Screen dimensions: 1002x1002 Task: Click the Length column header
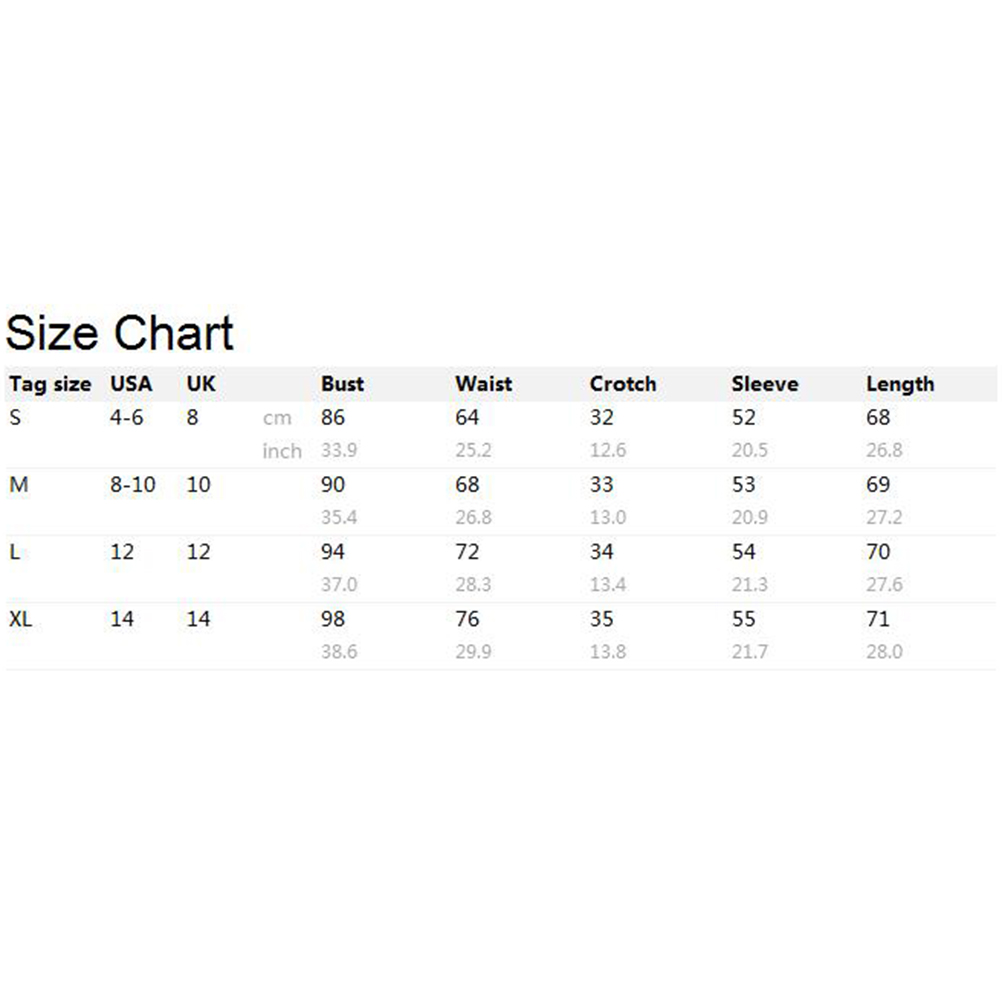click(900, 384)
